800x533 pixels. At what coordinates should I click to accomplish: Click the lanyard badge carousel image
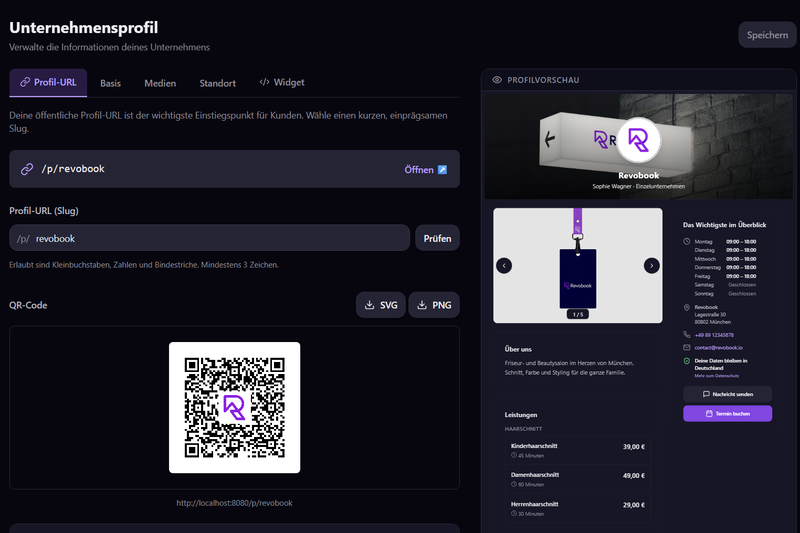click(578, 265)
